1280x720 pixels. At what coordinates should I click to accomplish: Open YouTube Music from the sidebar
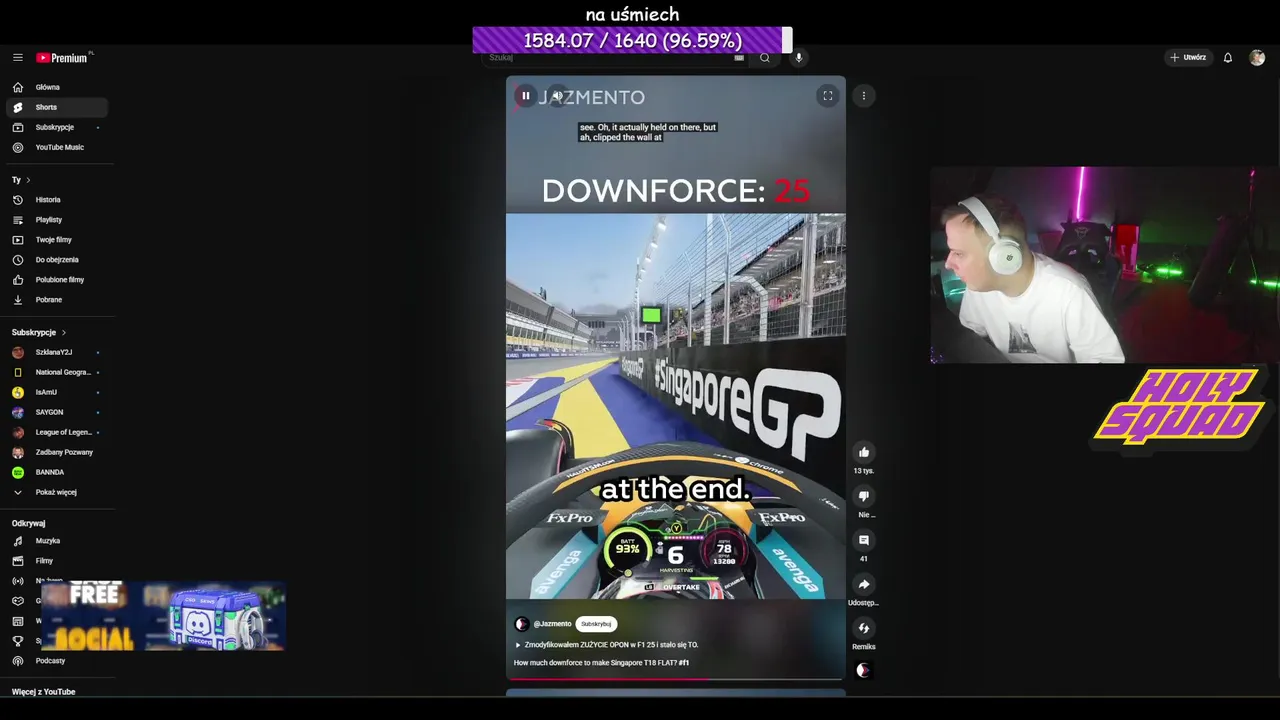tap(56, 147)
